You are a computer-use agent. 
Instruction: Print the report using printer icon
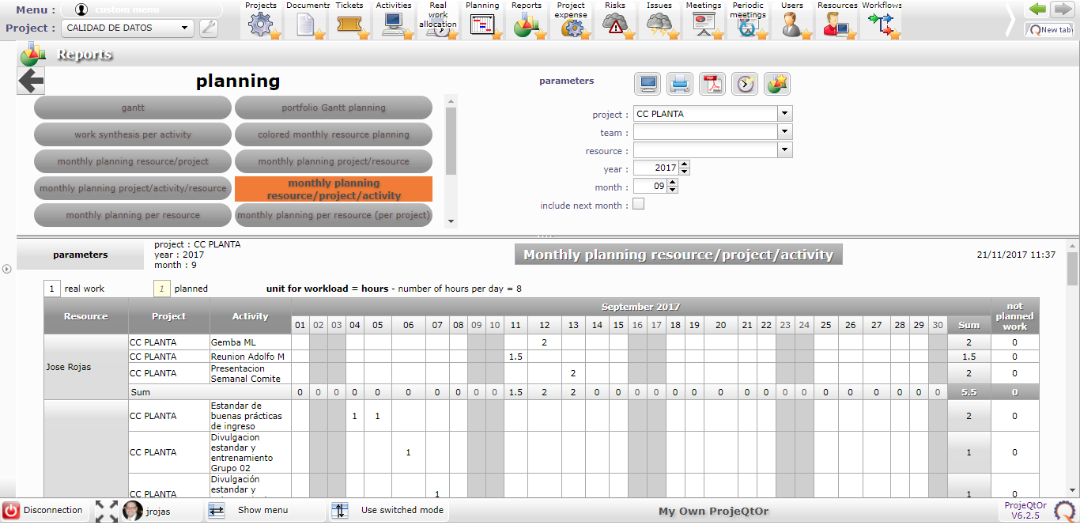680,84
